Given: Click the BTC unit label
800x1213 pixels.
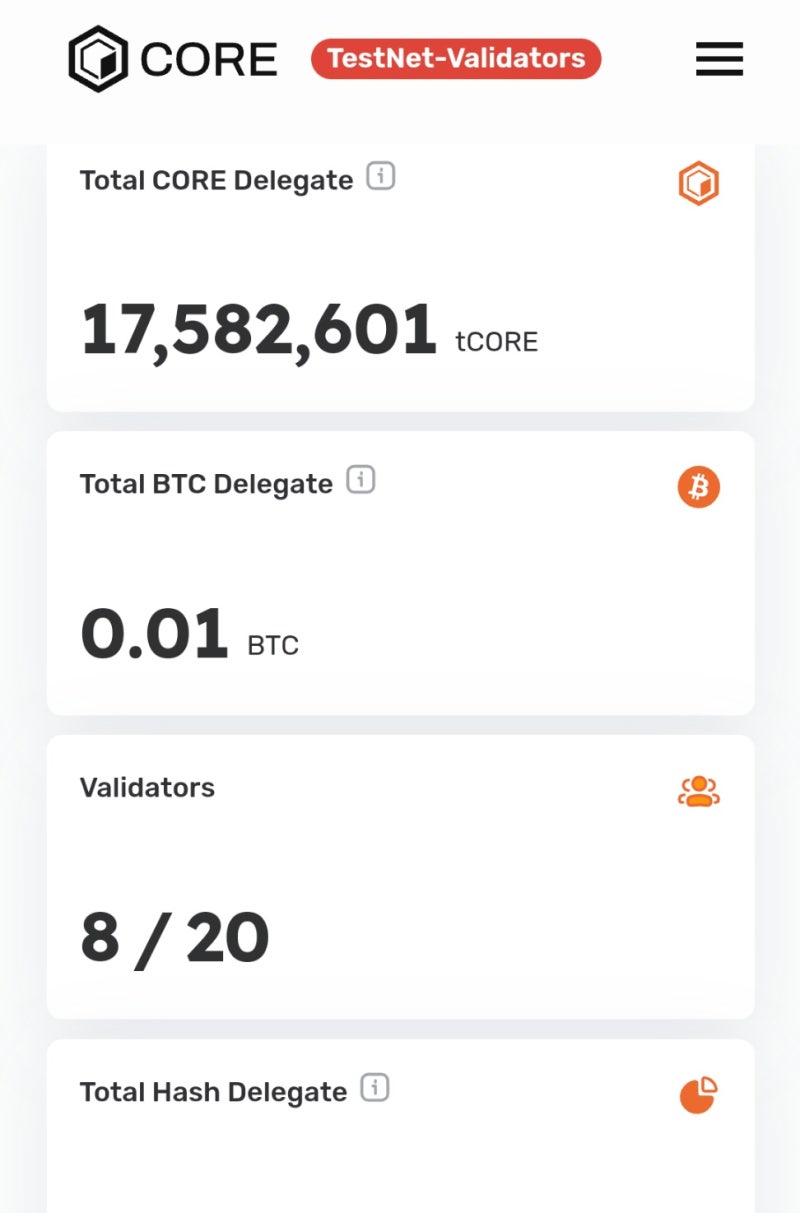Looking at the screenshot, I should 273,645.
